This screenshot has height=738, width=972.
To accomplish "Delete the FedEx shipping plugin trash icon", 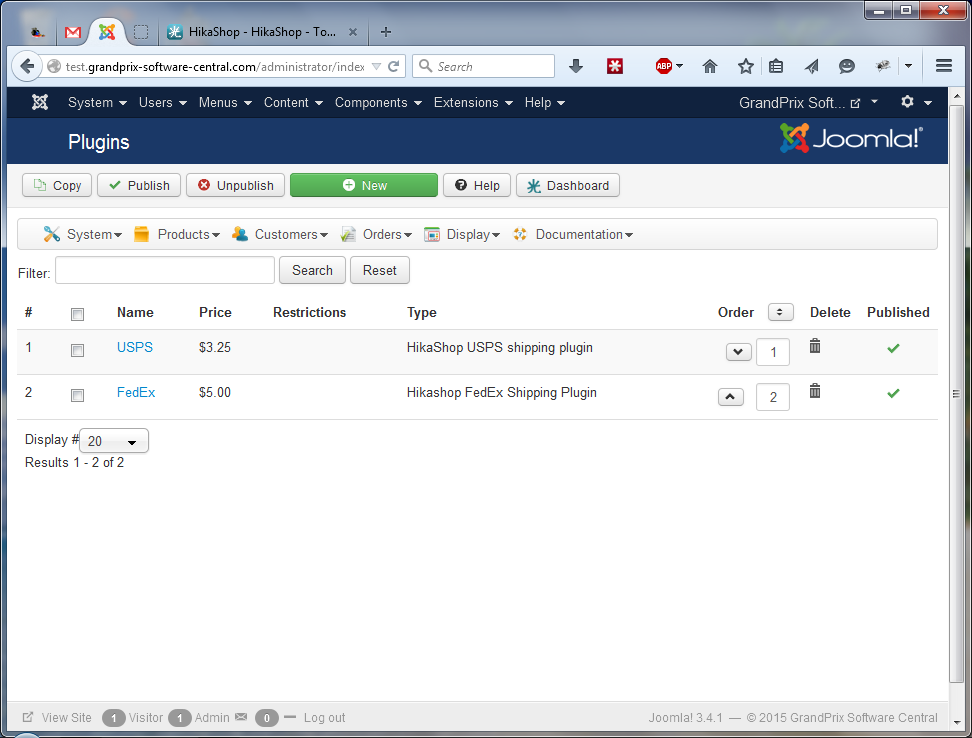I will tap(815, 391).
